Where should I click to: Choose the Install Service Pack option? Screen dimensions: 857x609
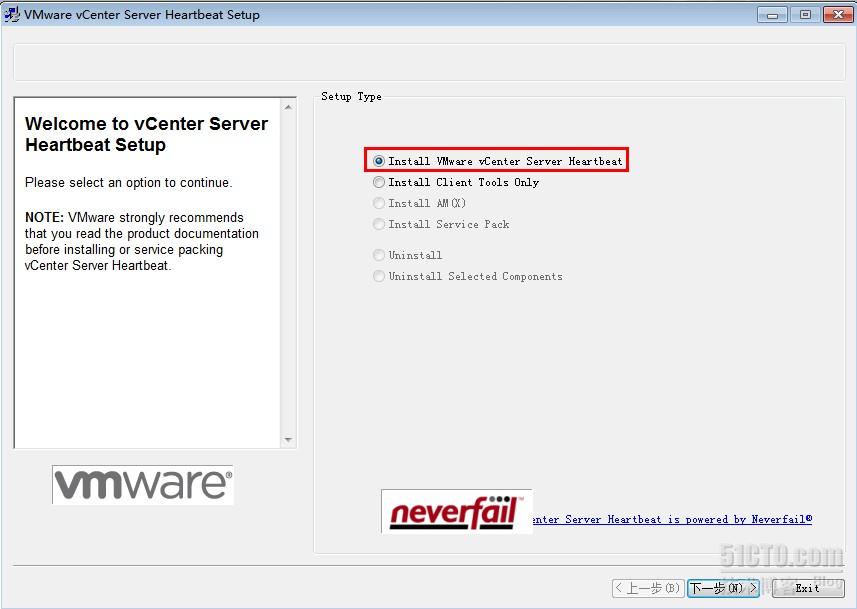(441, 224)
